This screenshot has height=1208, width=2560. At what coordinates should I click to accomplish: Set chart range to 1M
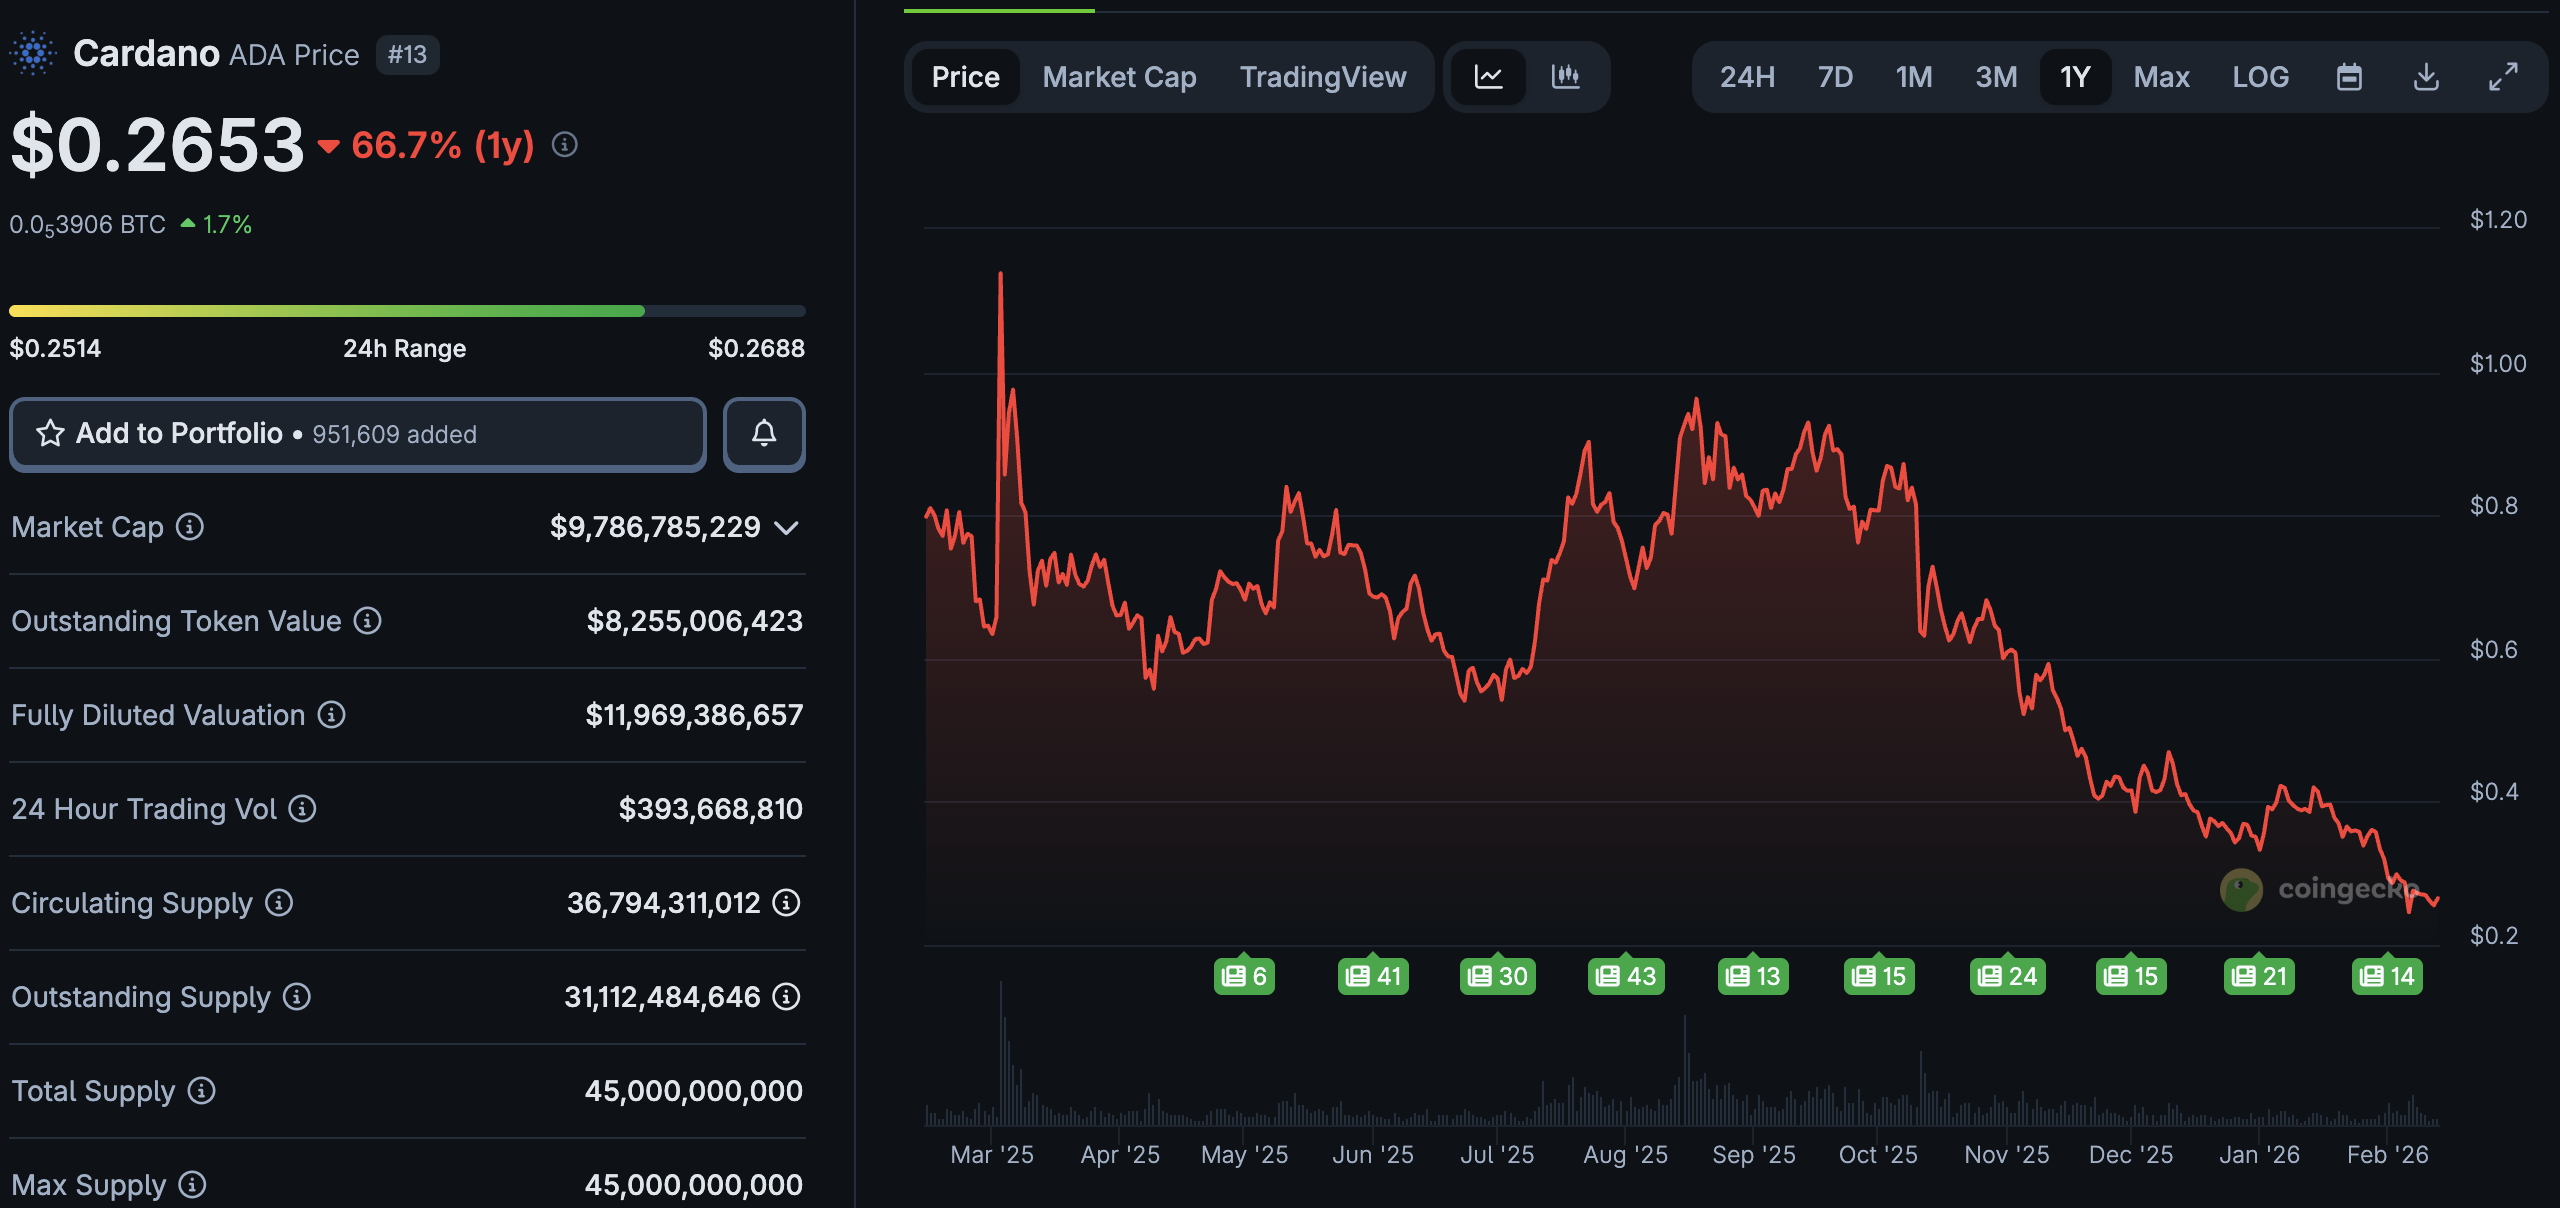pyautogui.click(x=1914, y=77)
